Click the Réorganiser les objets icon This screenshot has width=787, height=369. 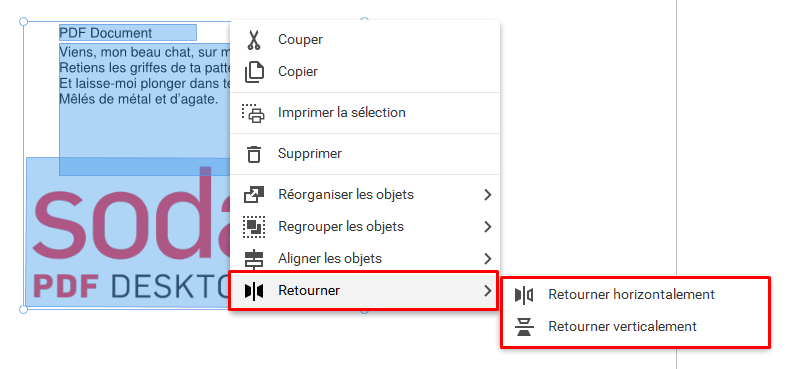[254, 195]
